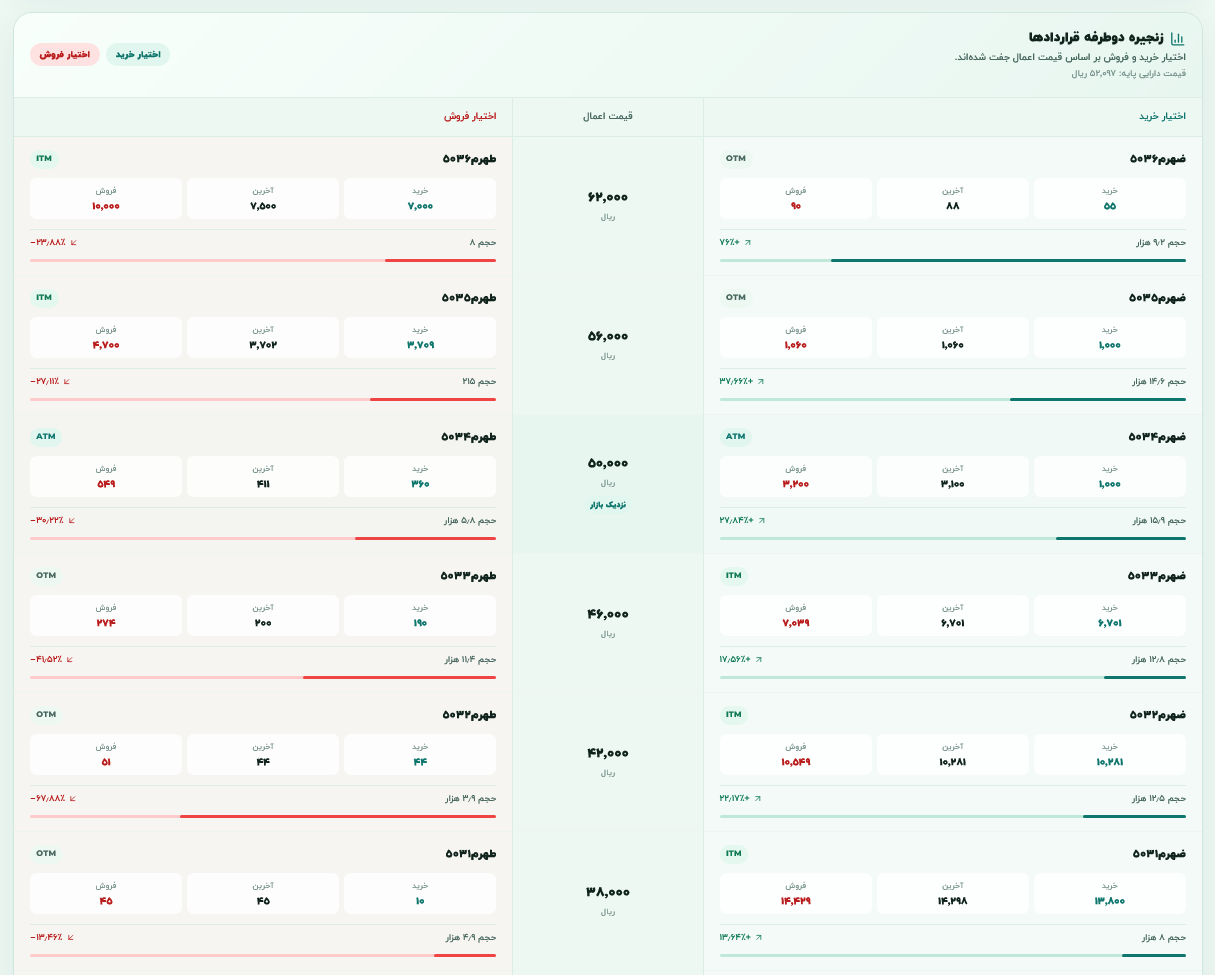Click the آخرین price cell of طهرم۵۰۳۵

point(263,337)
